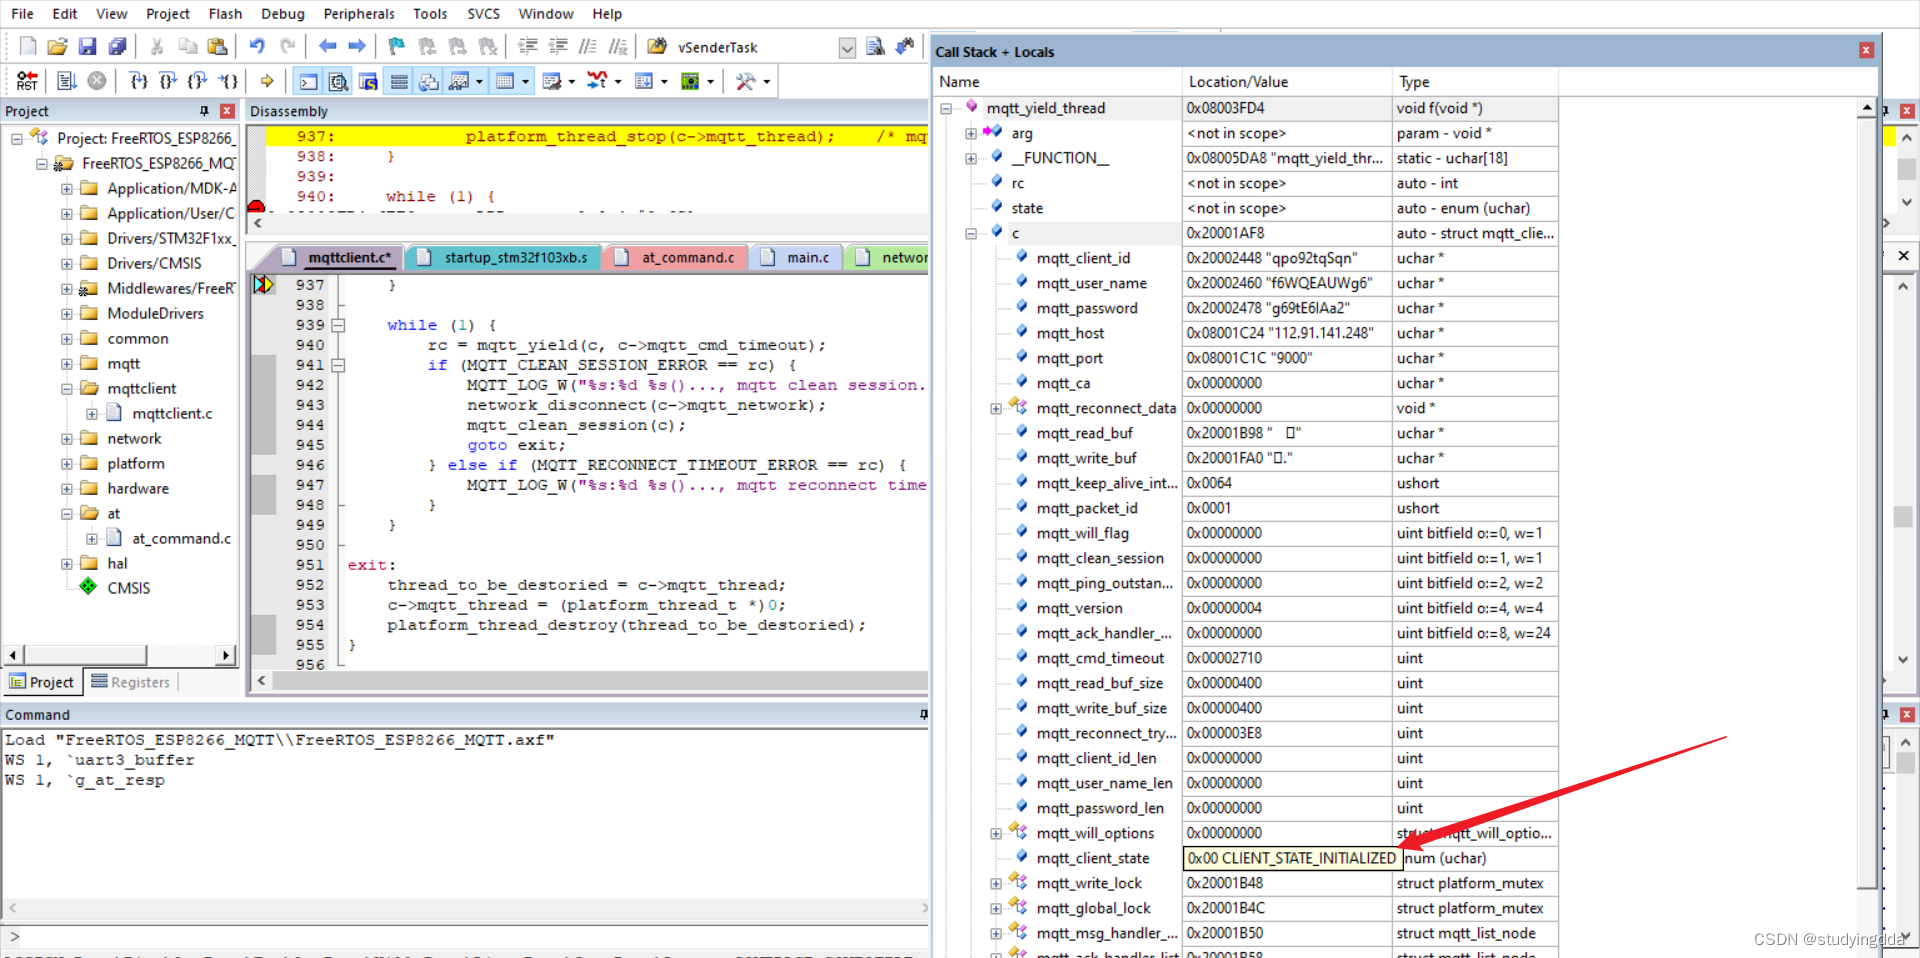Click the Step Into braces icon
The width and height of the screenshot is (1920, 958).
tap(139, 81)
